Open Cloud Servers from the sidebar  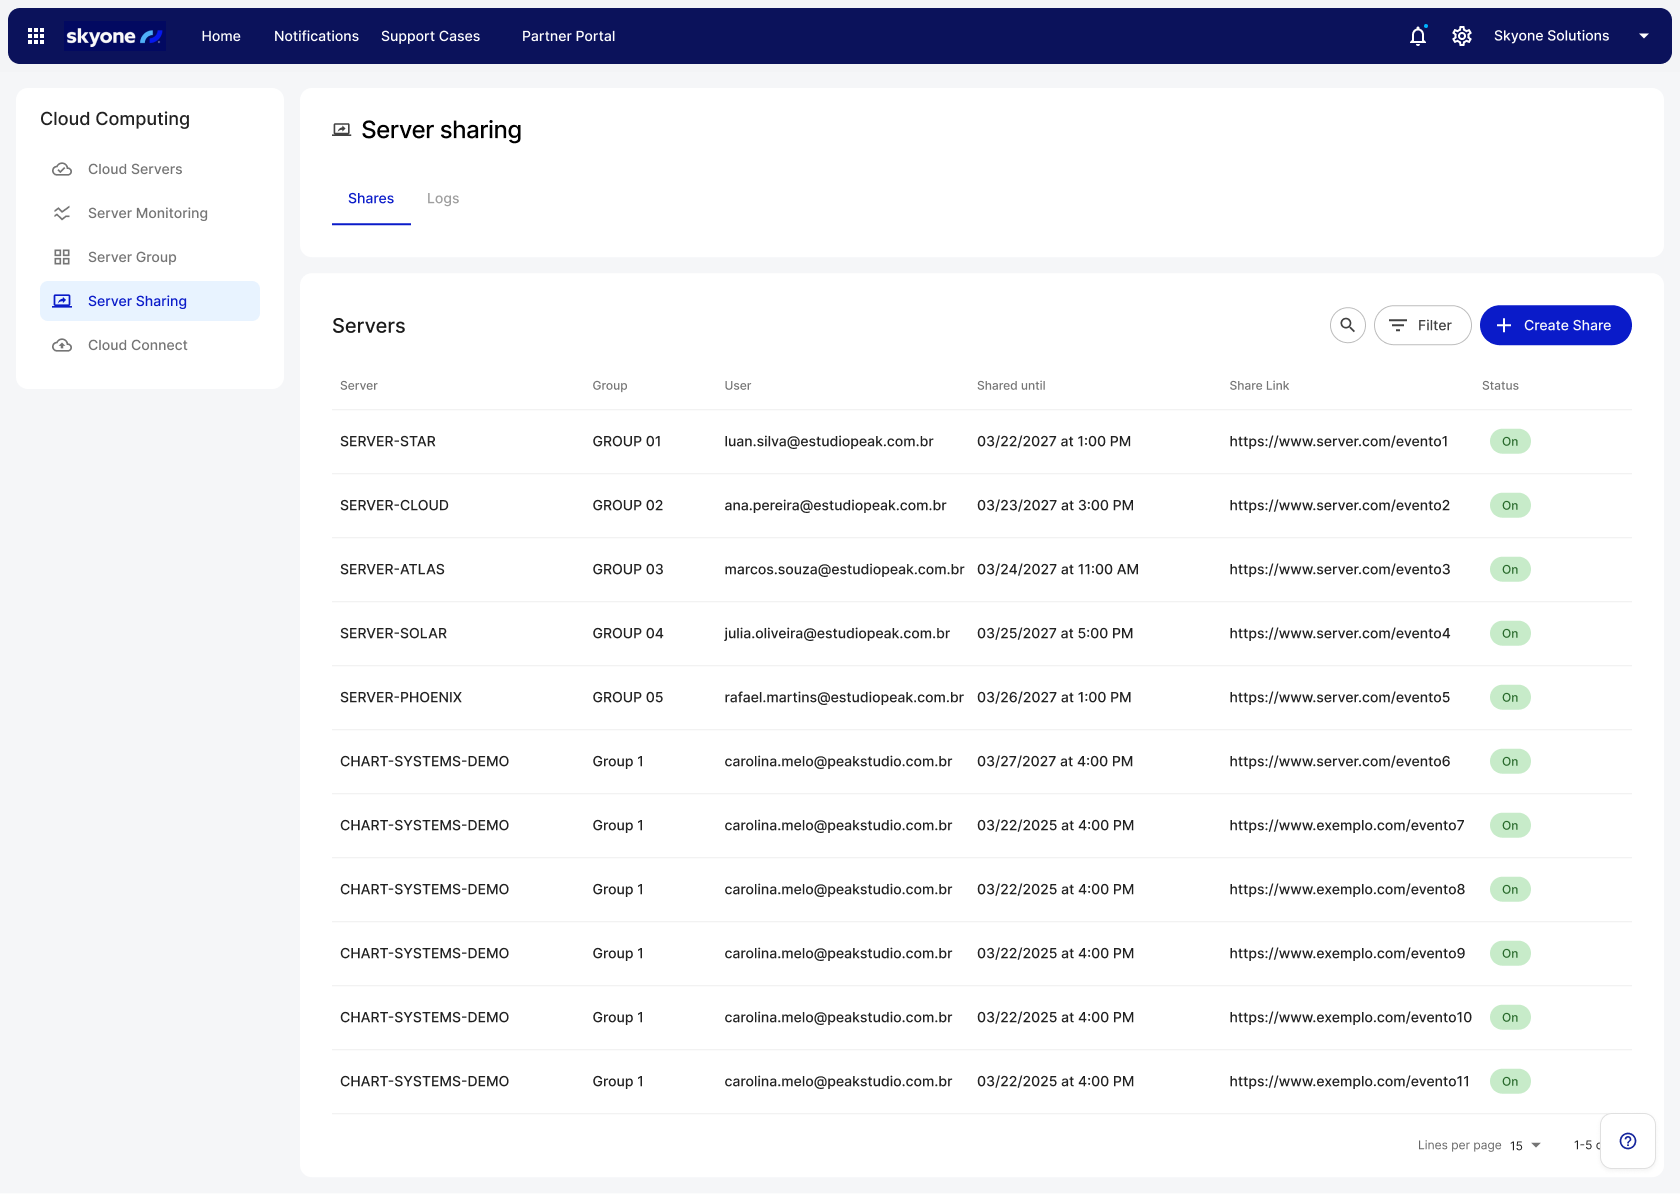(135, 169)
